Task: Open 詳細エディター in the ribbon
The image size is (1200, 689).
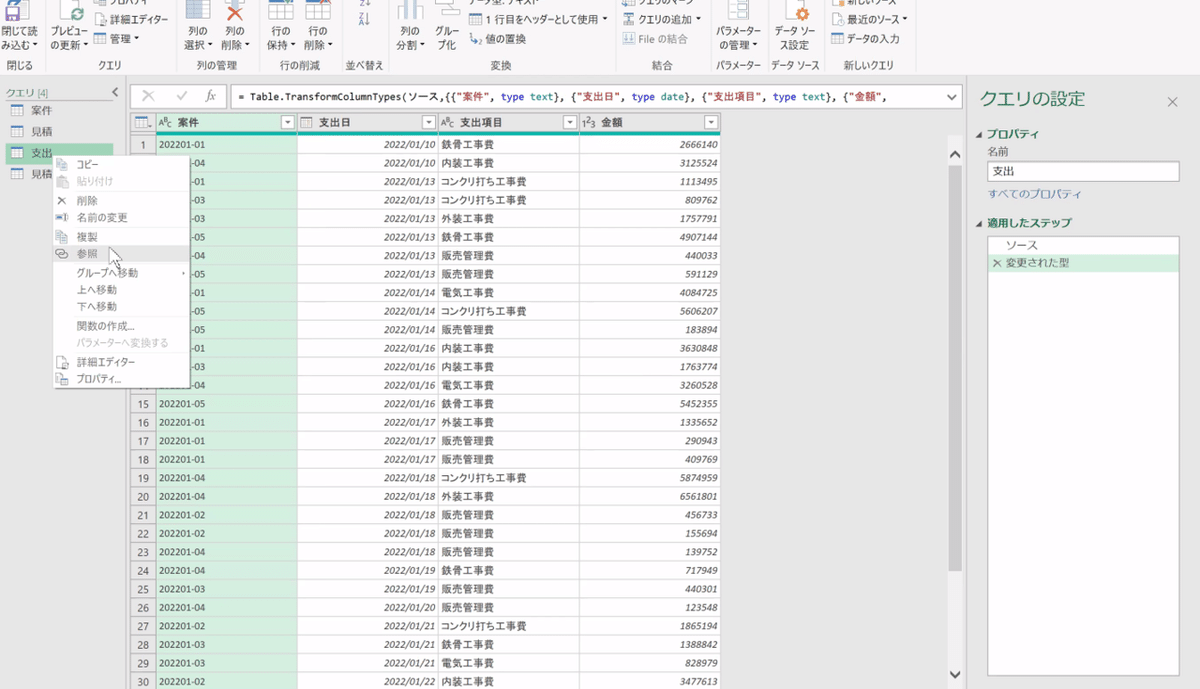Action: (131, 20)
